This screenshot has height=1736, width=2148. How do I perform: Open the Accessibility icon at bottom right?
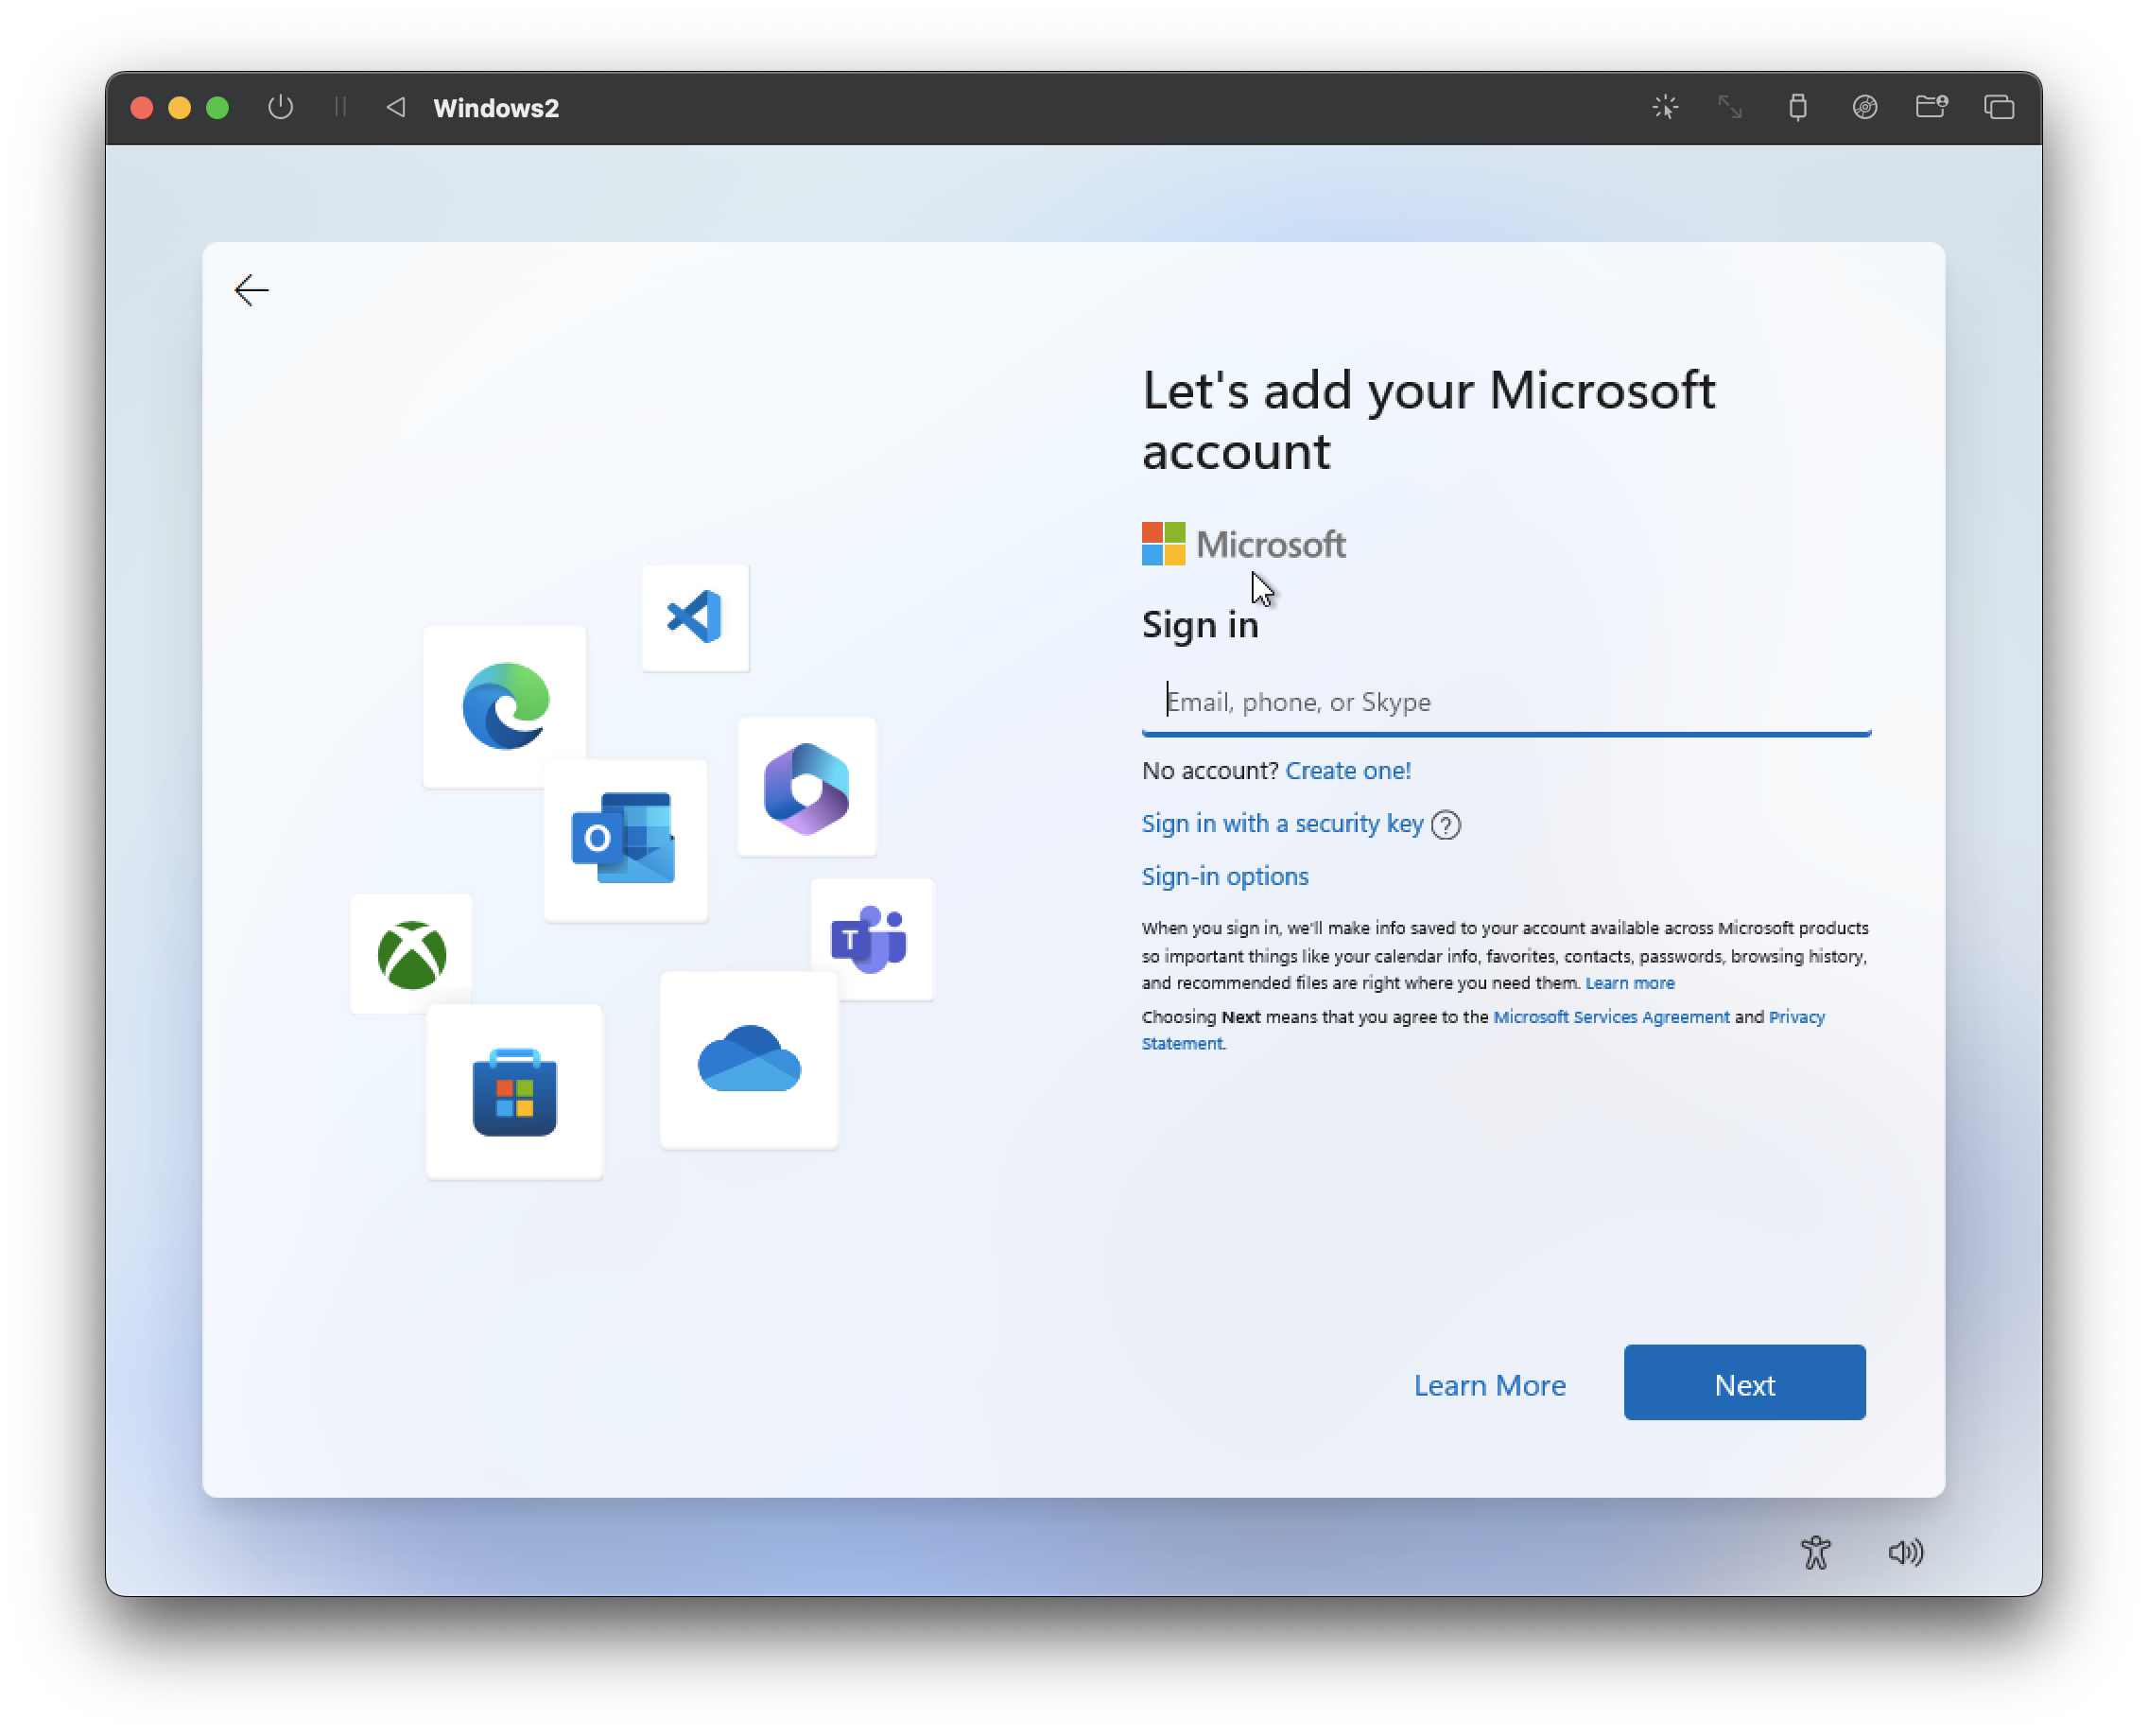coord(1815,1552)
